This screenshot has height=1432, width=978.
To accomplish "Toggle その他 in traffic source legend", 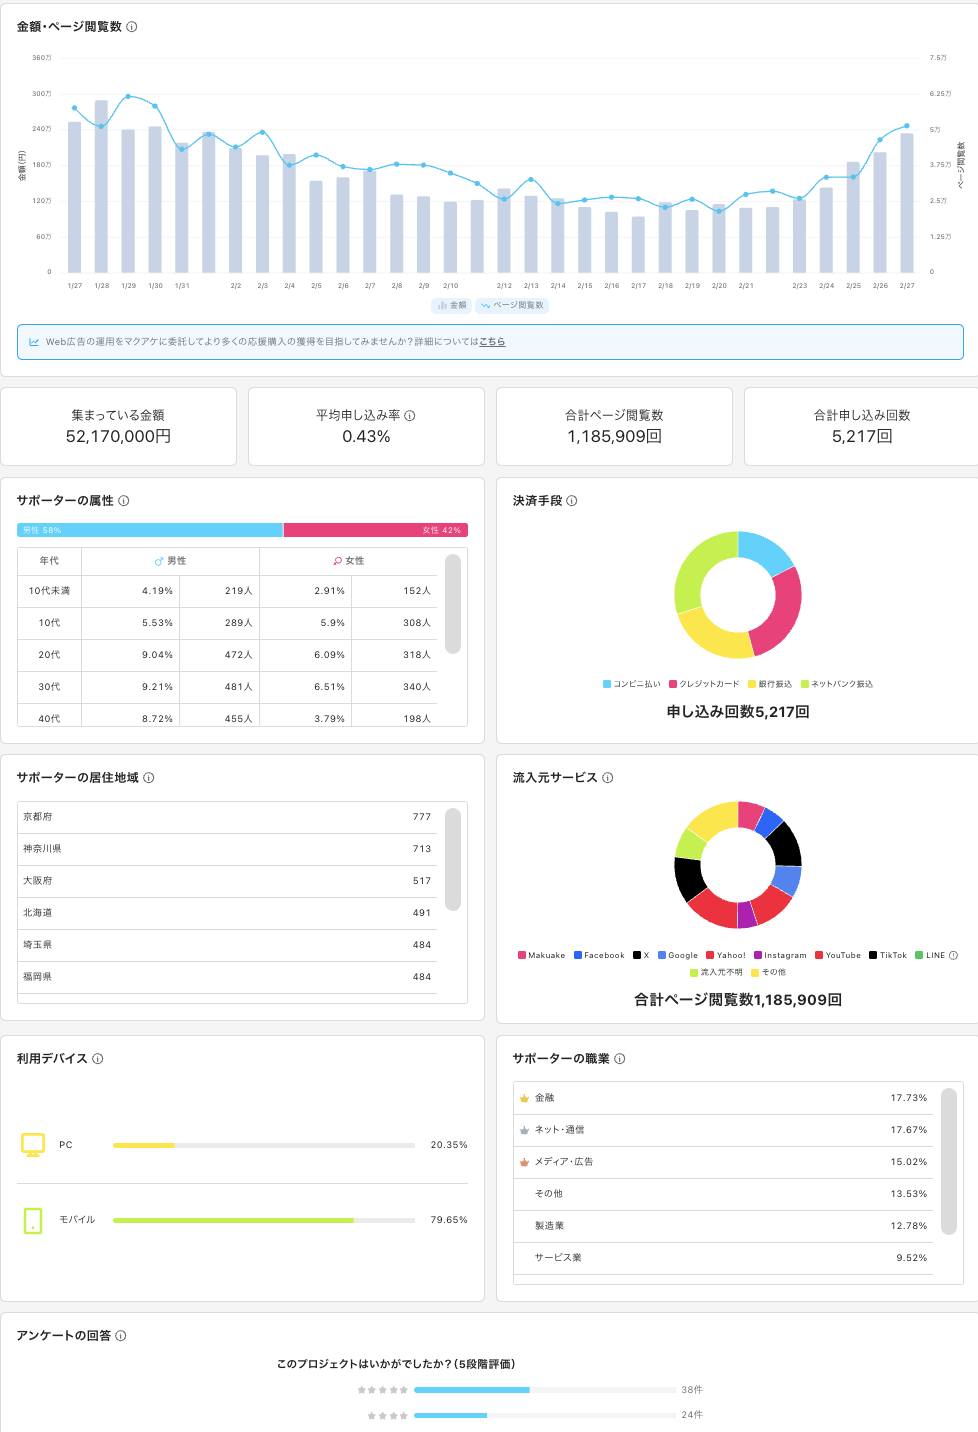I will point(769,972).
